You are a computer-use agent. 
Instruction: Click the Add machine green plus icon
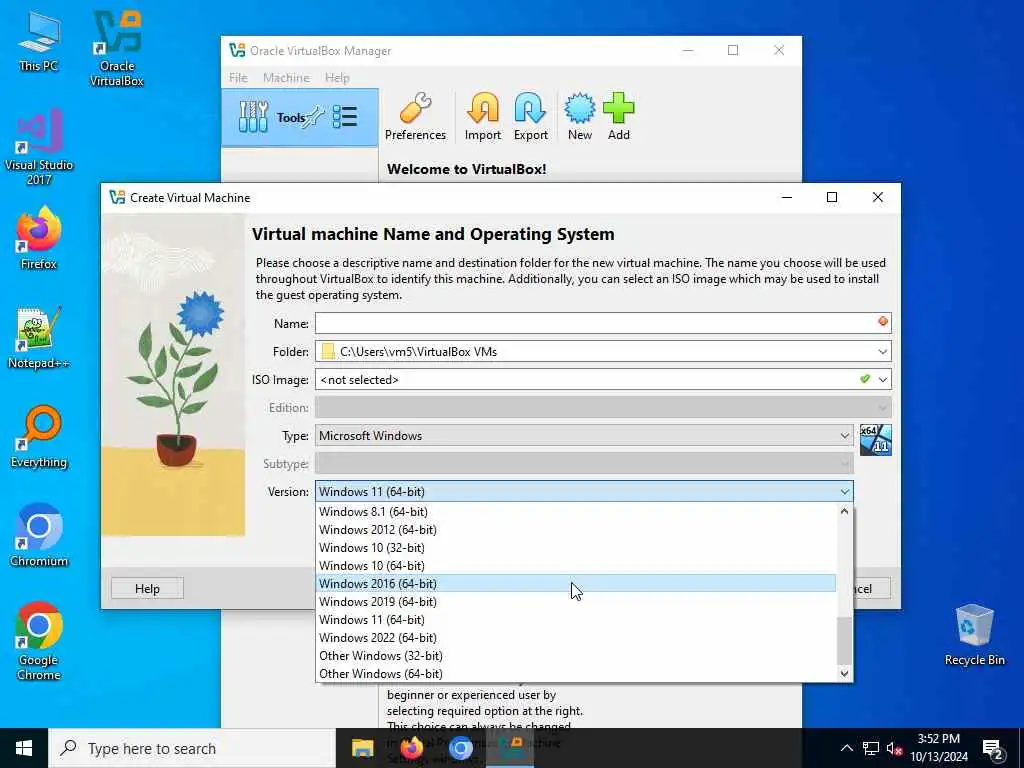coord(618,118)
